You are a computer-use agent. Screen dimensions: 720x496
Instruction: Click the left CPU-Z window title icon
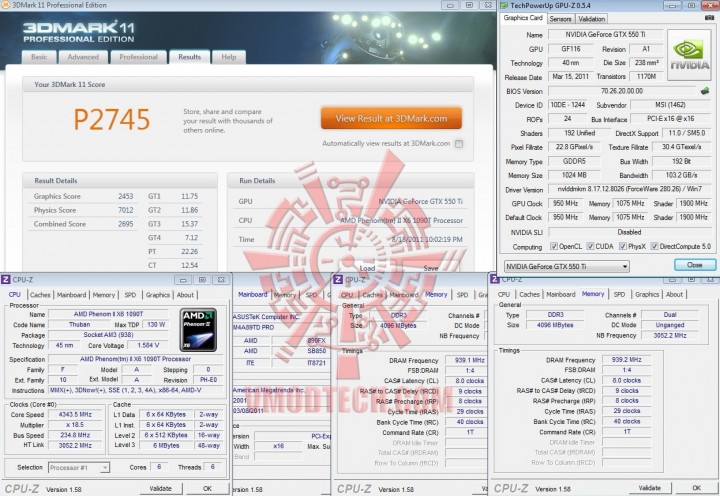(6, 280)
